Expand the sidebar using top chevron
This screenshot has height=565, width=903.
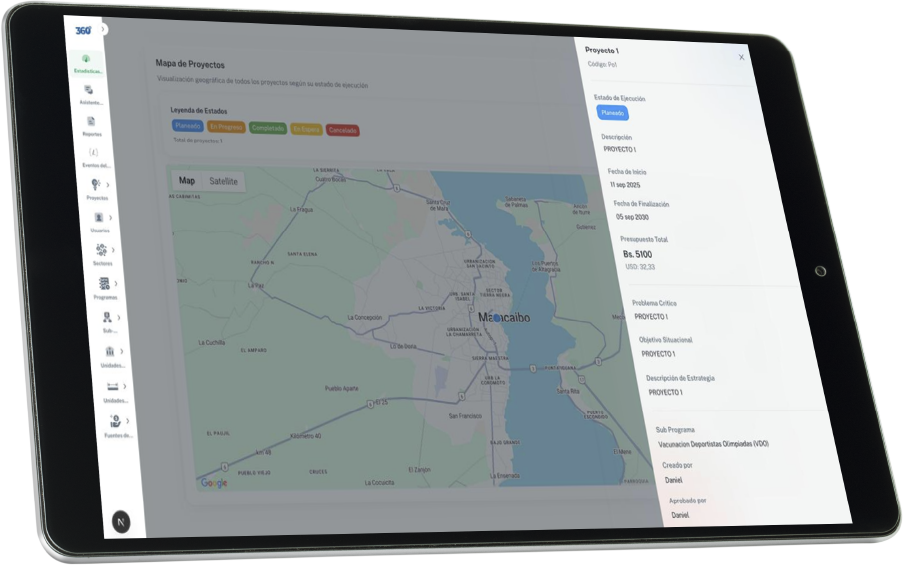[103, 30]
